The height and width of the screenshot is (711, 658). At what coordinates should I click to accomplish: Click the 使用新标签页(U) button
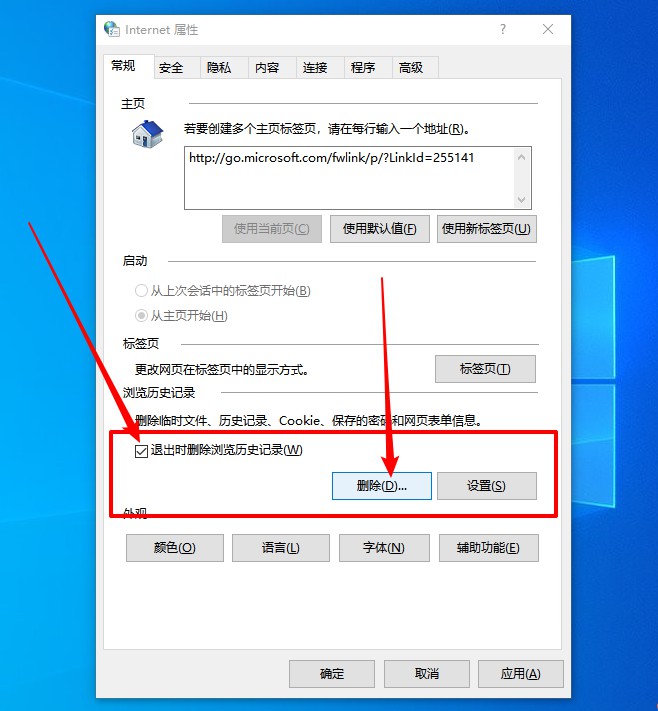click(487, 229)
